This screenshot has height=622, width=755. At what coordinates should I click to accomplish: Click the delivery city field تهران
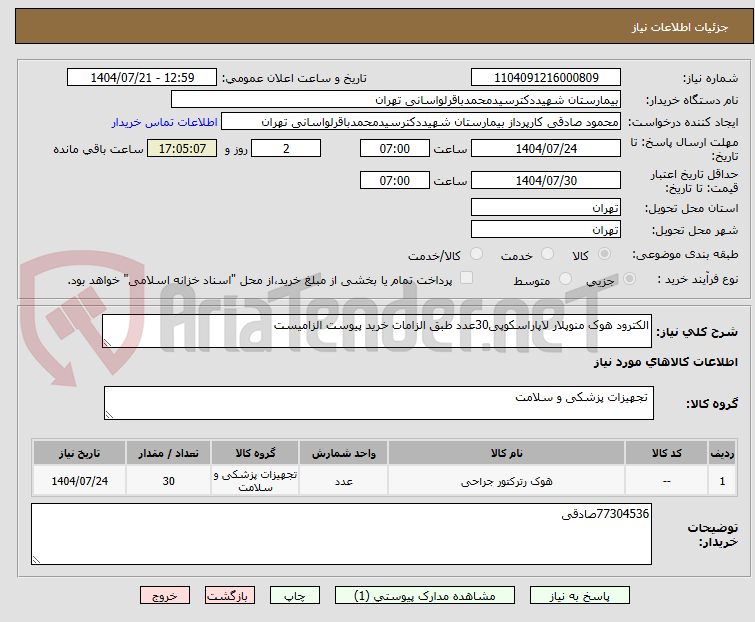click(x=546, y=230)
